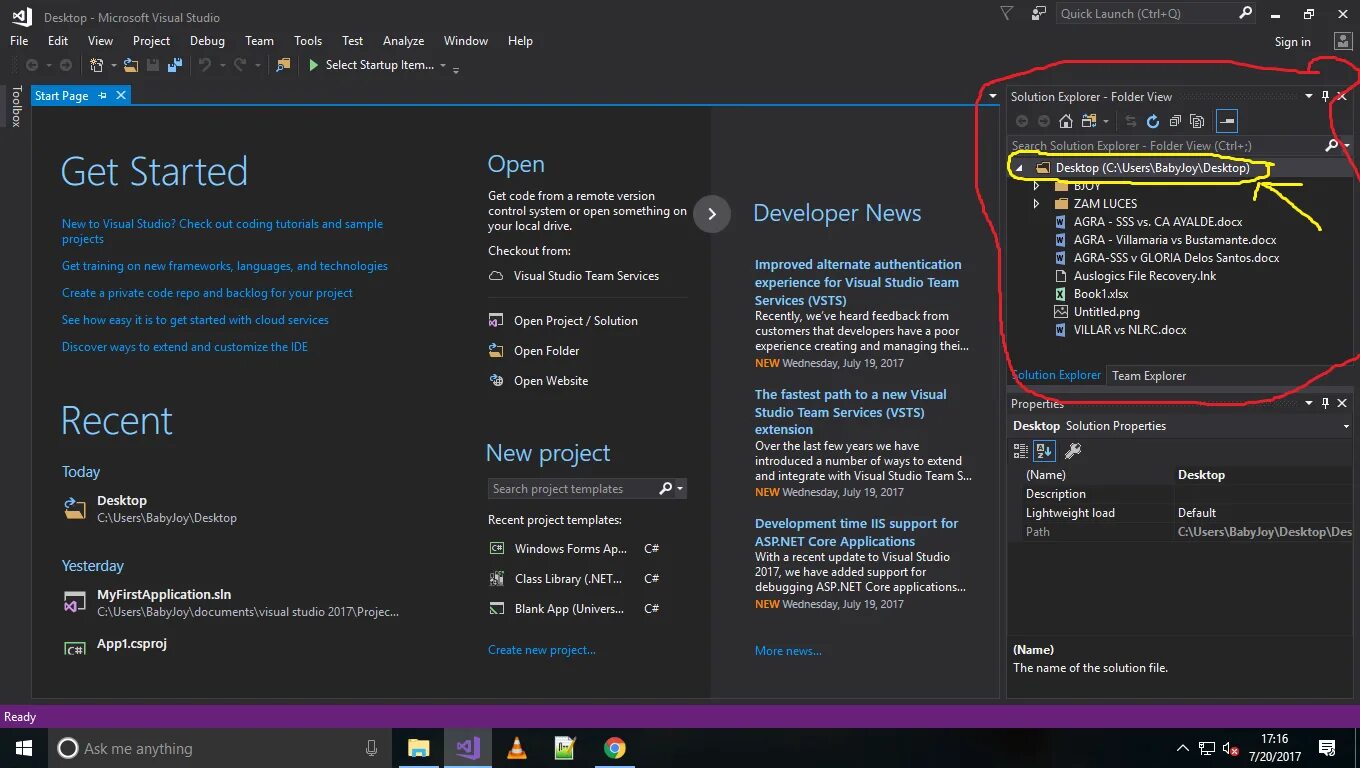The height and width of the screenshot is (768, 1360).
Task: Click Google Chrome taskbar icon
Action: tap(614, 748)
